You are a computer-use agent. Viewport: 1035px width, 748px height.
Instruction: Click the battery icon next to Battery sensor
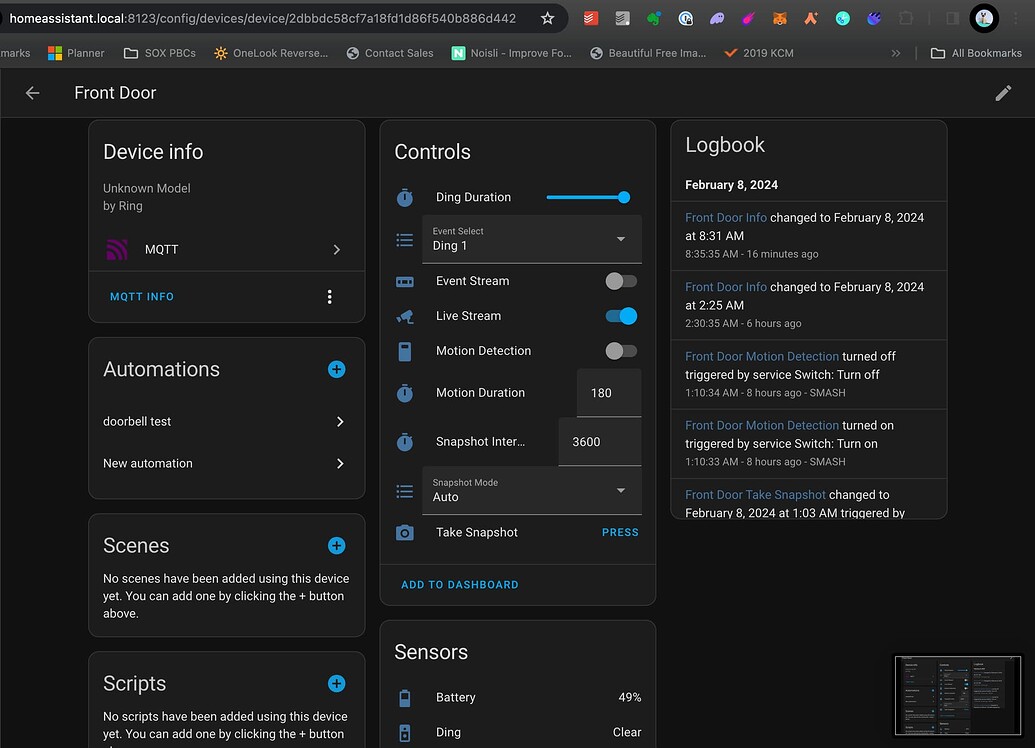tap(405, 697)
